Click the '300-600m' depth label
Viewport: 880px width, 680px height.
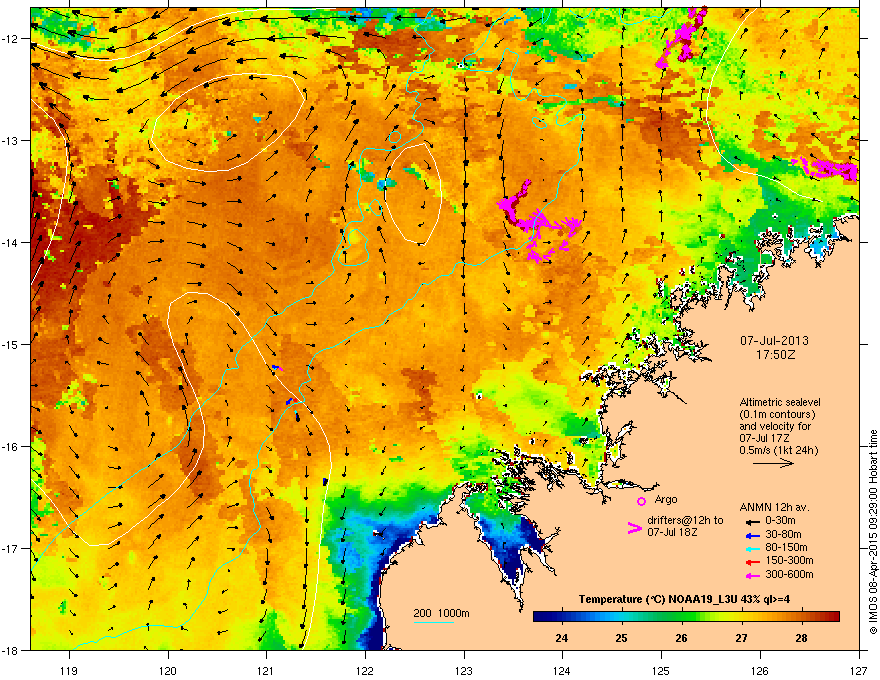(789, 575)
